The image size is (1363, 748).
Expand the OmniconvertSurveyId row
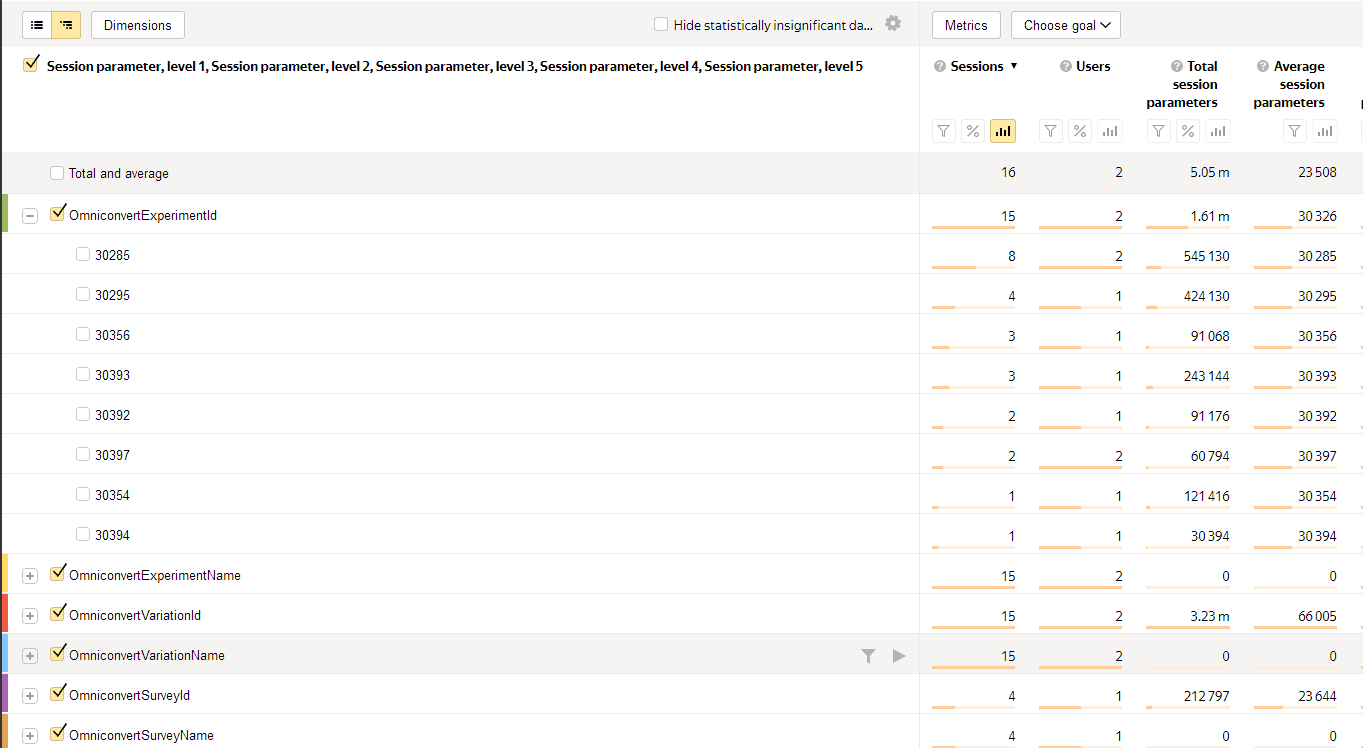coord(30,696)
